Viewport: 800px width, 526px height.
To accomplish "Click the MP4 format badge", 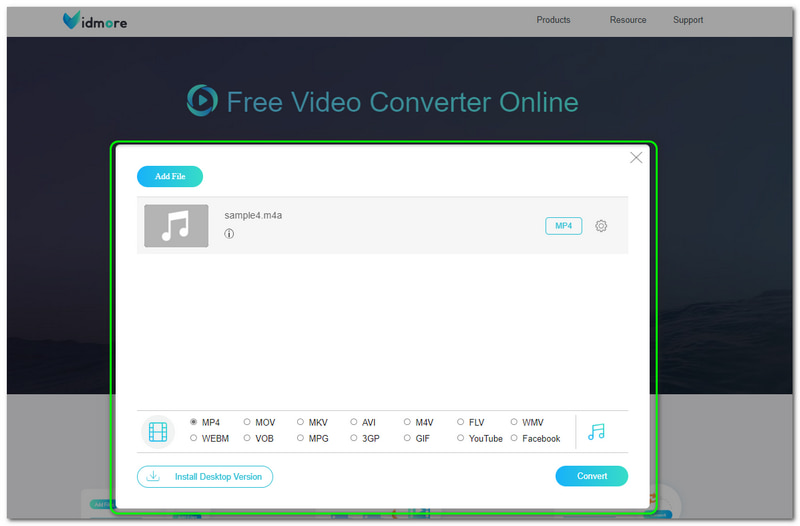I will [x=563, y=226].
